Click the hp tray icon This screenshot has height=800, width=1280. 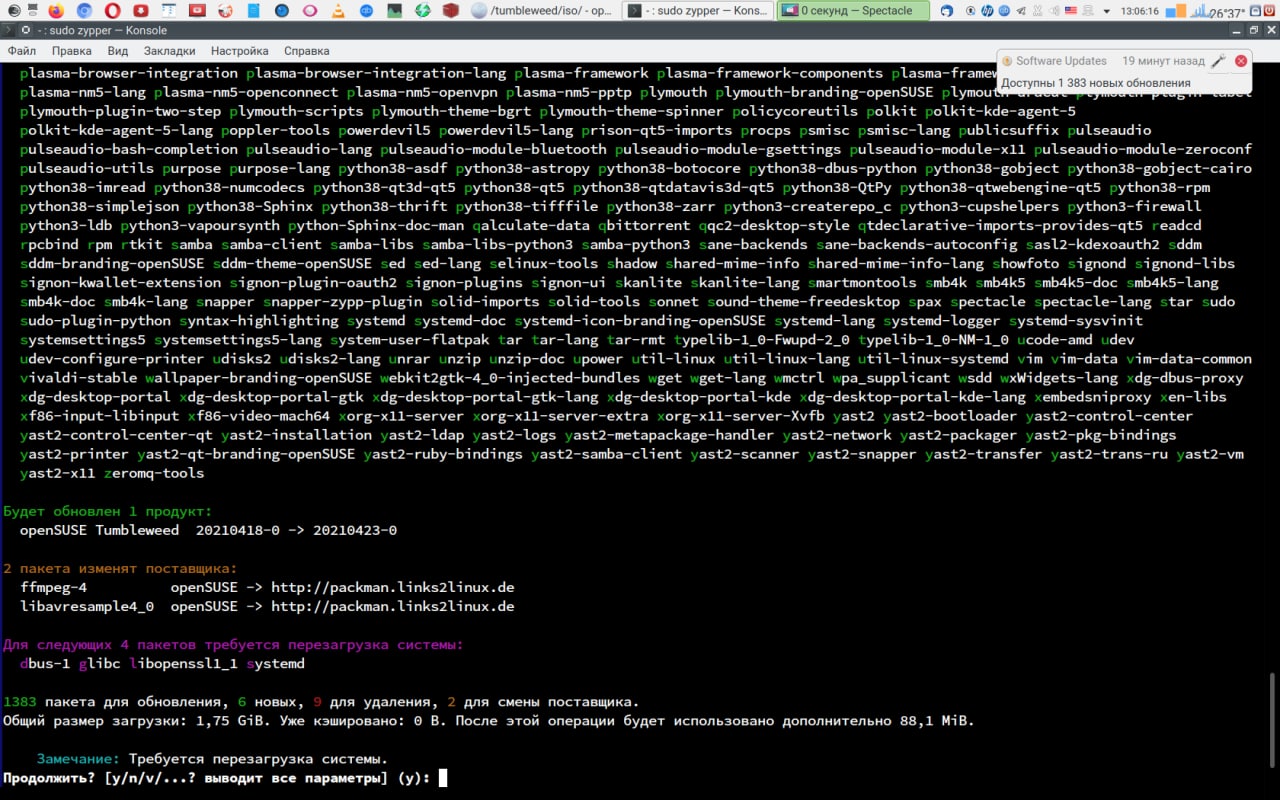tap(987, 10)
